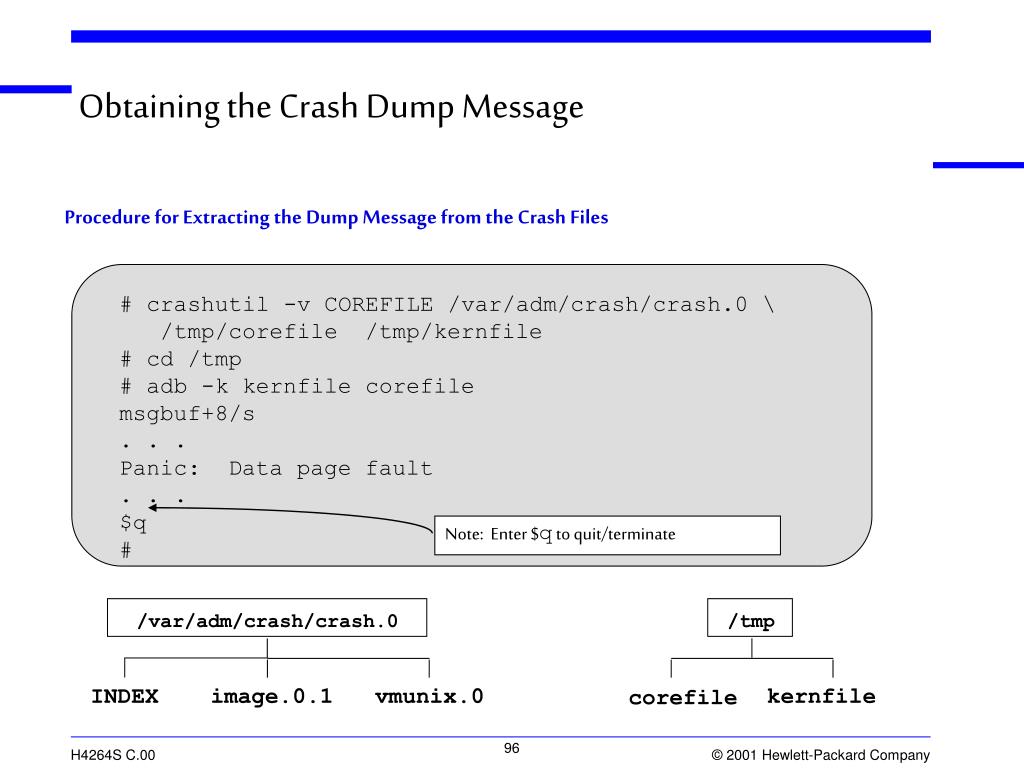Click the page number "96" in the footer
The image size is (1024, 768).
click(512, 748)
